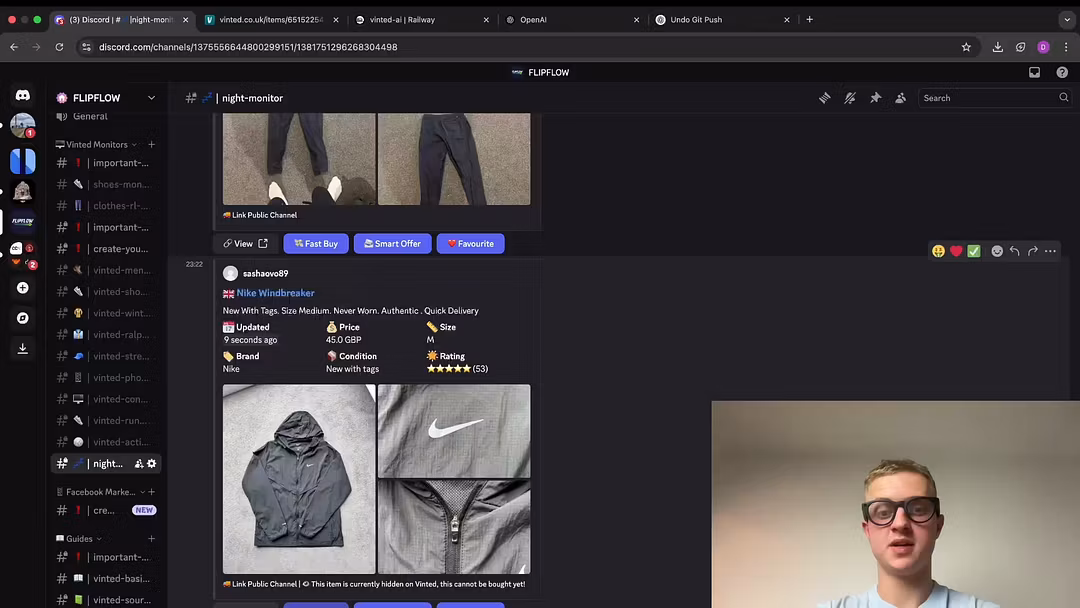The width and height of the screenshot is (1080, 608).
Task: Collapse the Vinted Monitors category
Action: pos(96,144)
